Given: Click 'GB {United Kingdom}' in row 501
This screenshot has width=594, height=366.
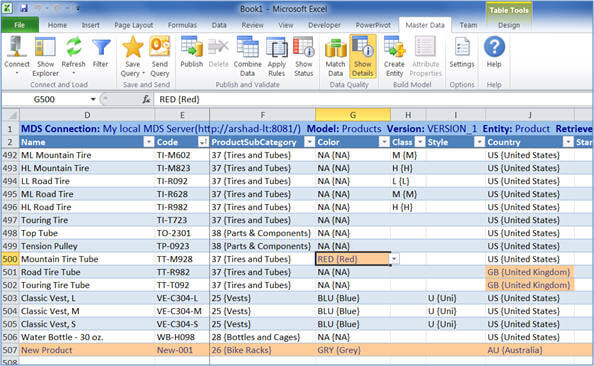Looking at the screenshot, I should coord(530,272).
